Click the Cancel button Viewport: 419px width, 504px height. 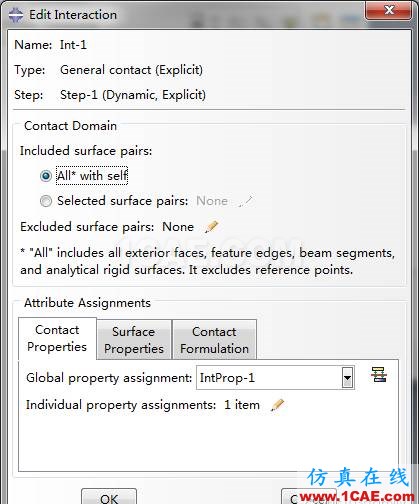coord(308,498)
